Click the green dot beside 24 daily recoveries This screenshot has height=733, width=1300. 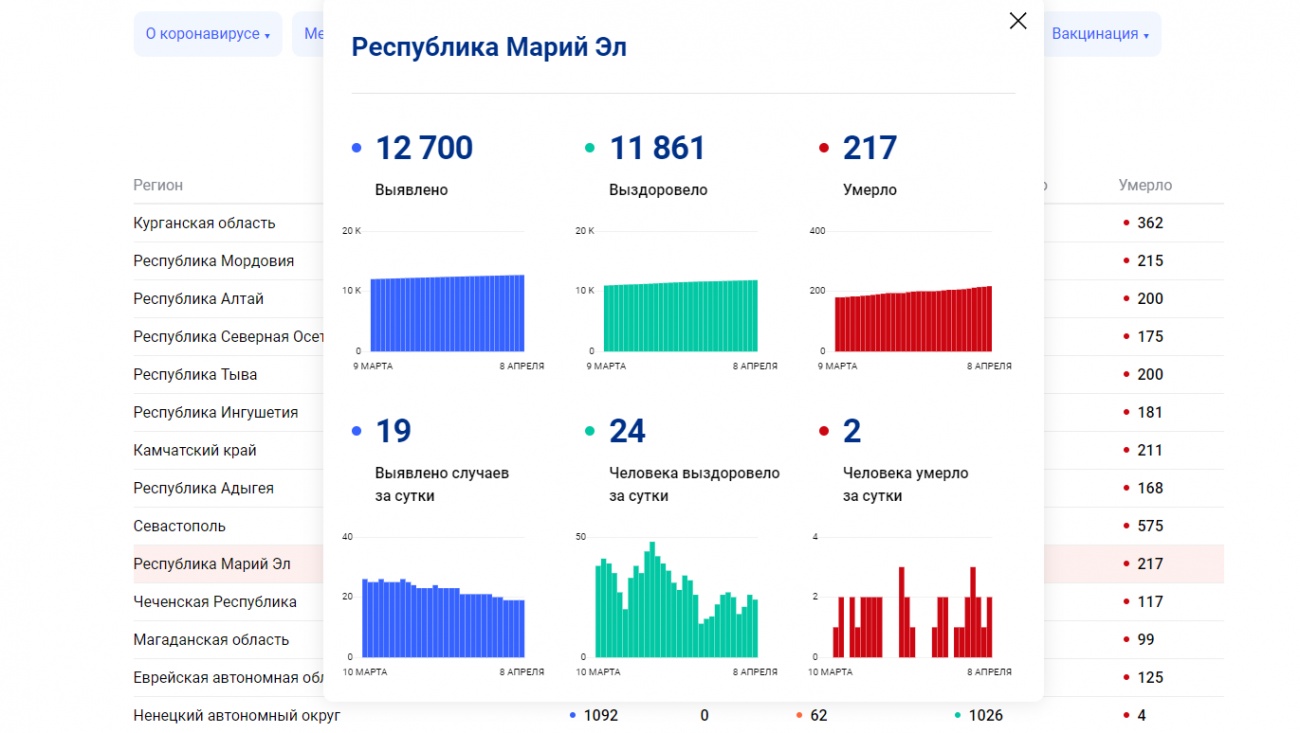click(590, 432)
